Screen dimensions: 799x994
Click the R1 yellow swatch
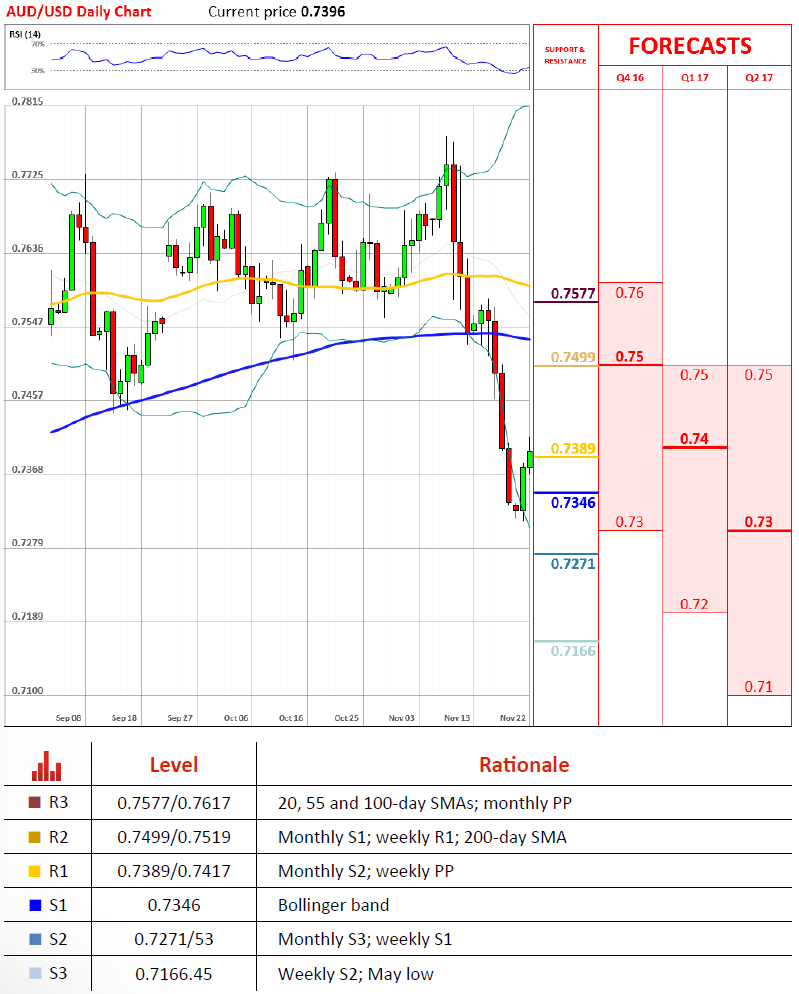(x=35, y=871)
